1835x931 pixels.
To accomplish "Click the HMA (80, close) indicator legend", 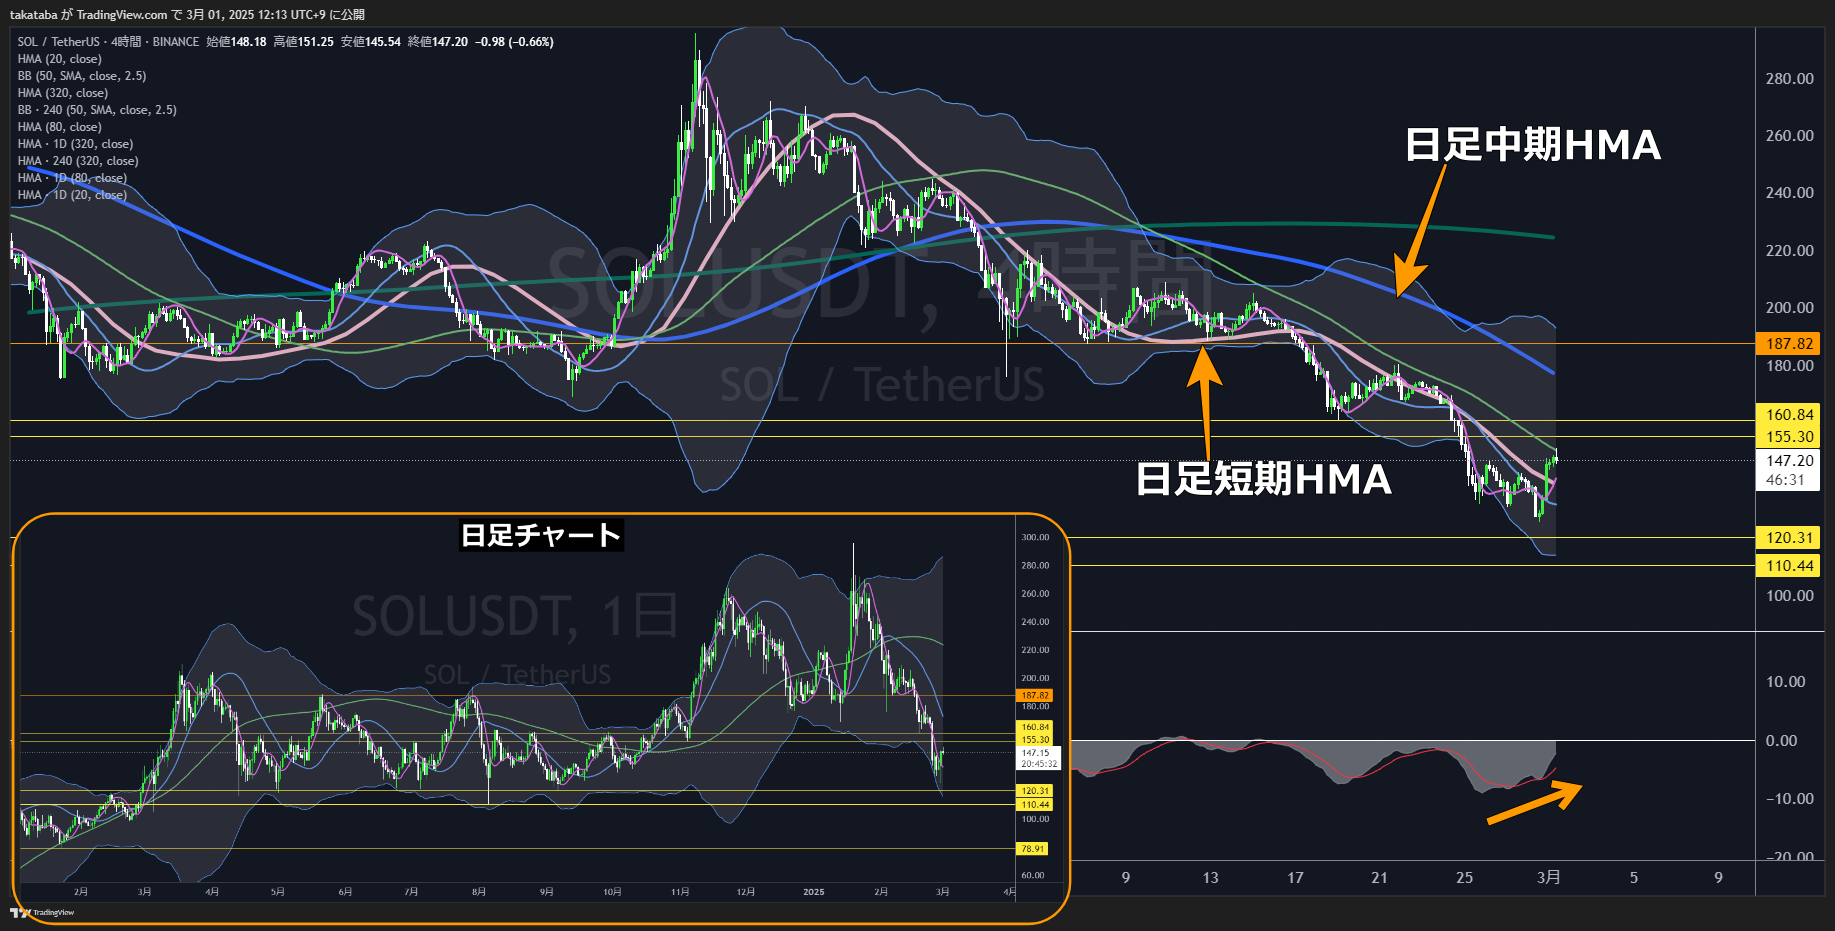I will (59, 127).
